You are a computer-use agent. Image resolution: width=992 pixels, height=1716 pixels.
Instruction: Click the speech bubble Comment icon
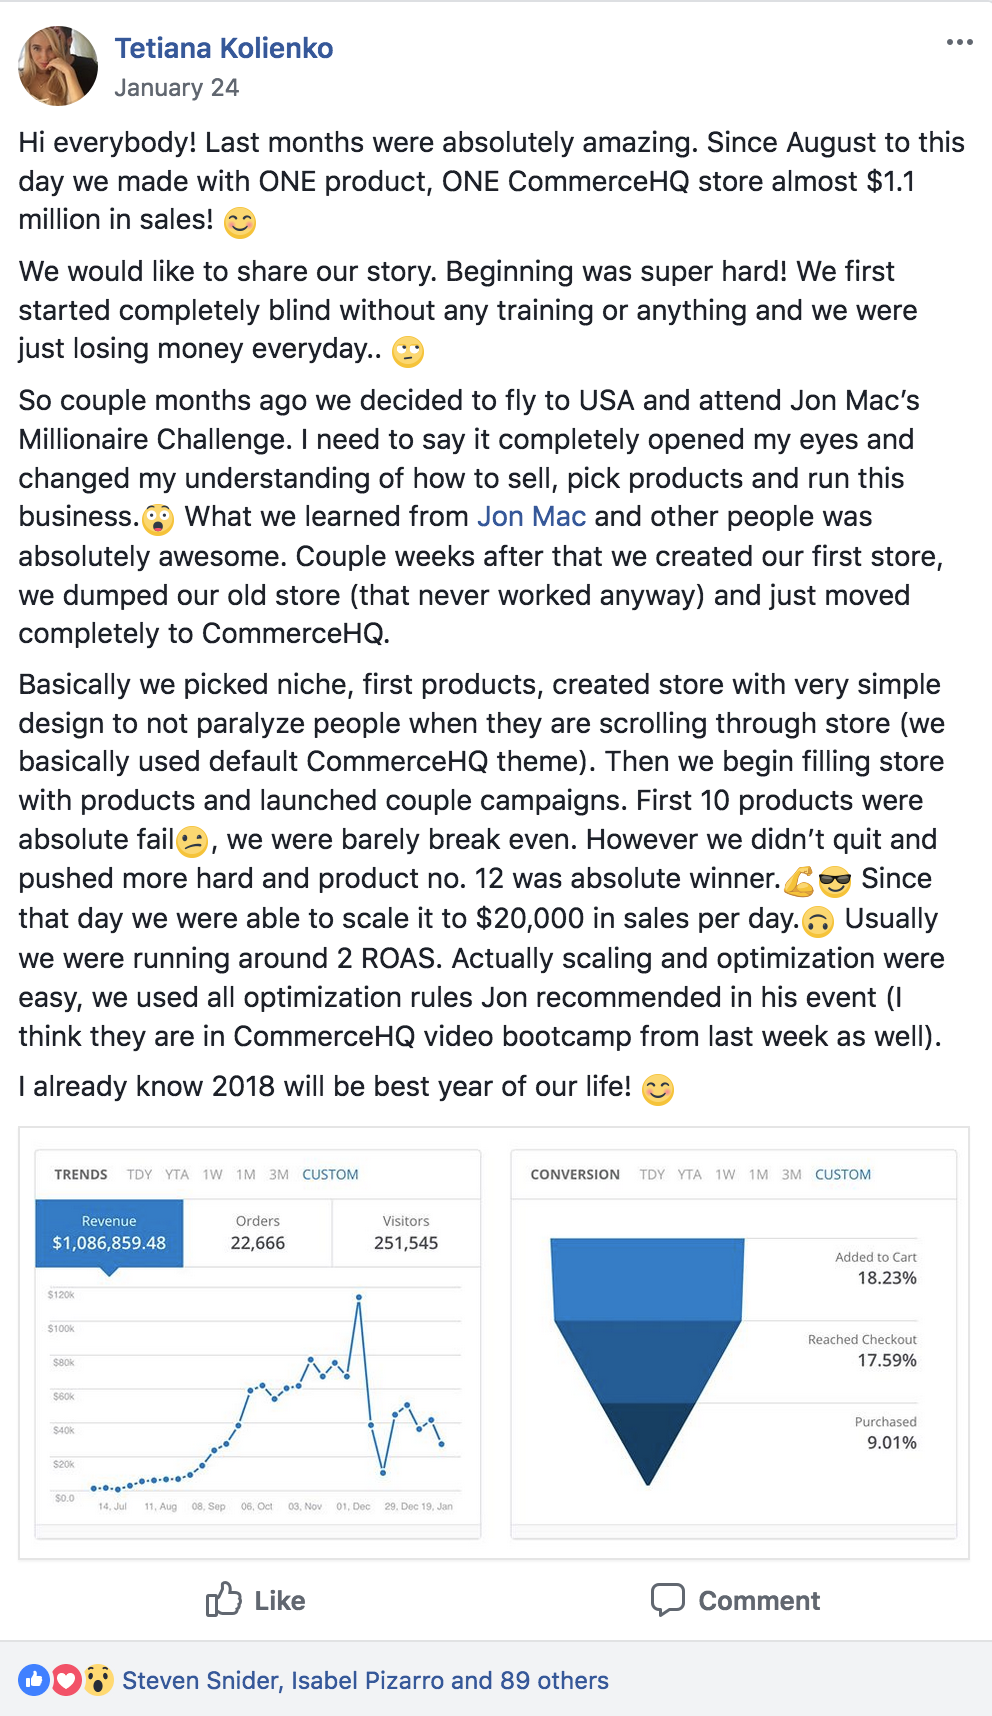(668, 1599)
